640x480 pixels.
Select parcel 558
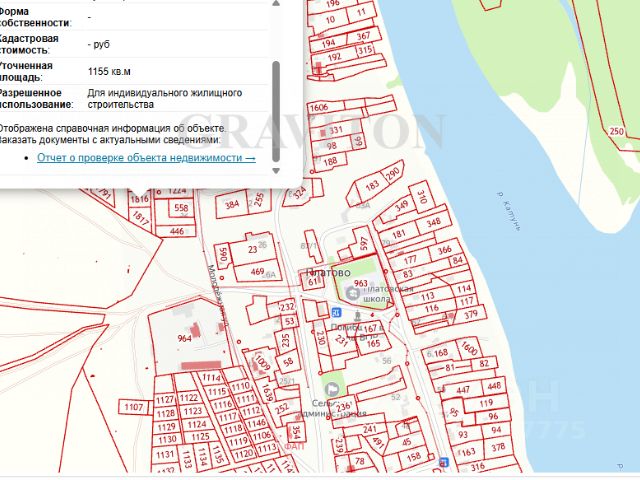[x=181, y=208]
